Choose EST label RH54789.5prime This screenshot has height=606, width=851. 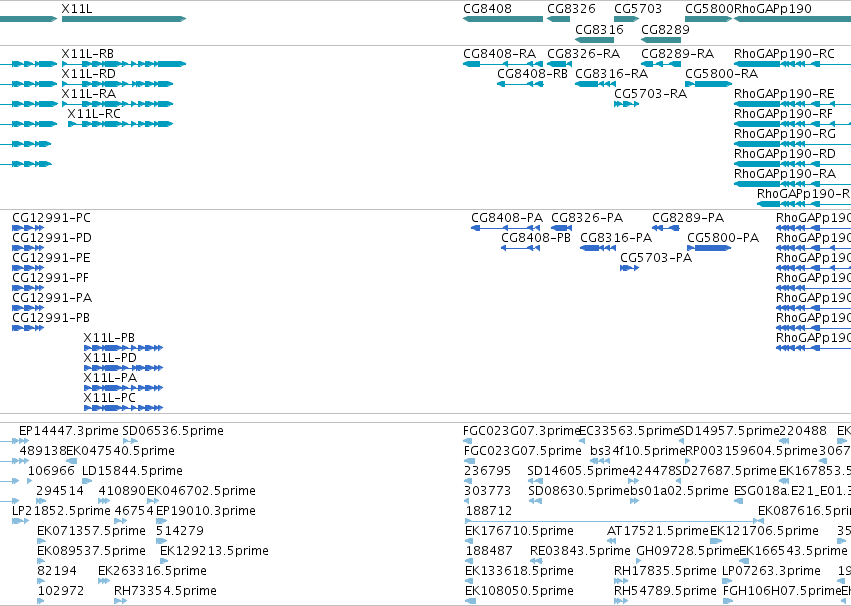[665, 591]
